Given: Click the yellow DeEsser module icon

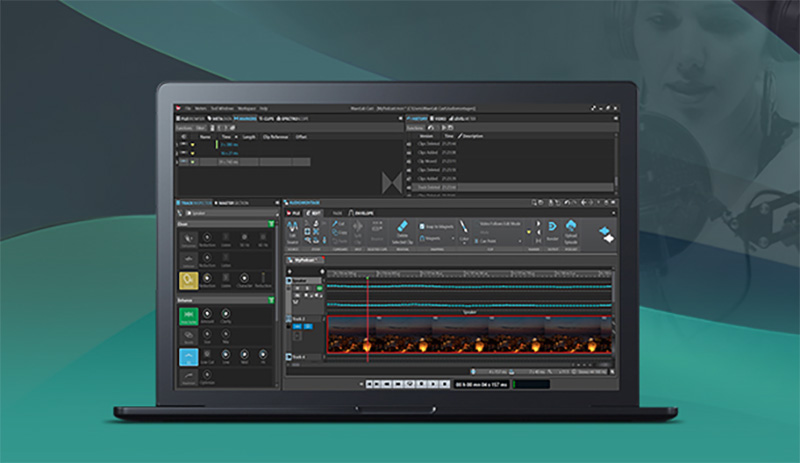Looking at the screenshot, I should click(188, 280).
